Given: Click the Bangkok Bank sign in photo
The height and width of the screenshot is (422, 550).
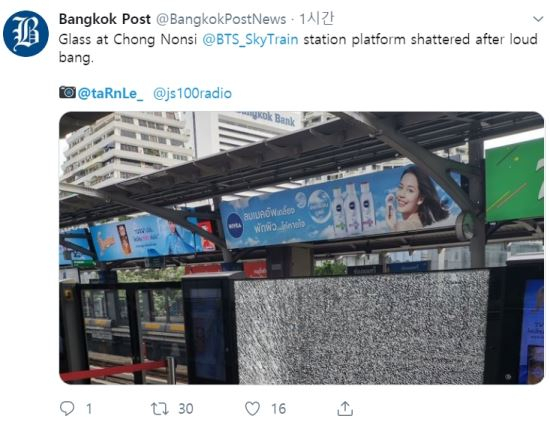Looking at the screenshot, I should pos(267,118).
